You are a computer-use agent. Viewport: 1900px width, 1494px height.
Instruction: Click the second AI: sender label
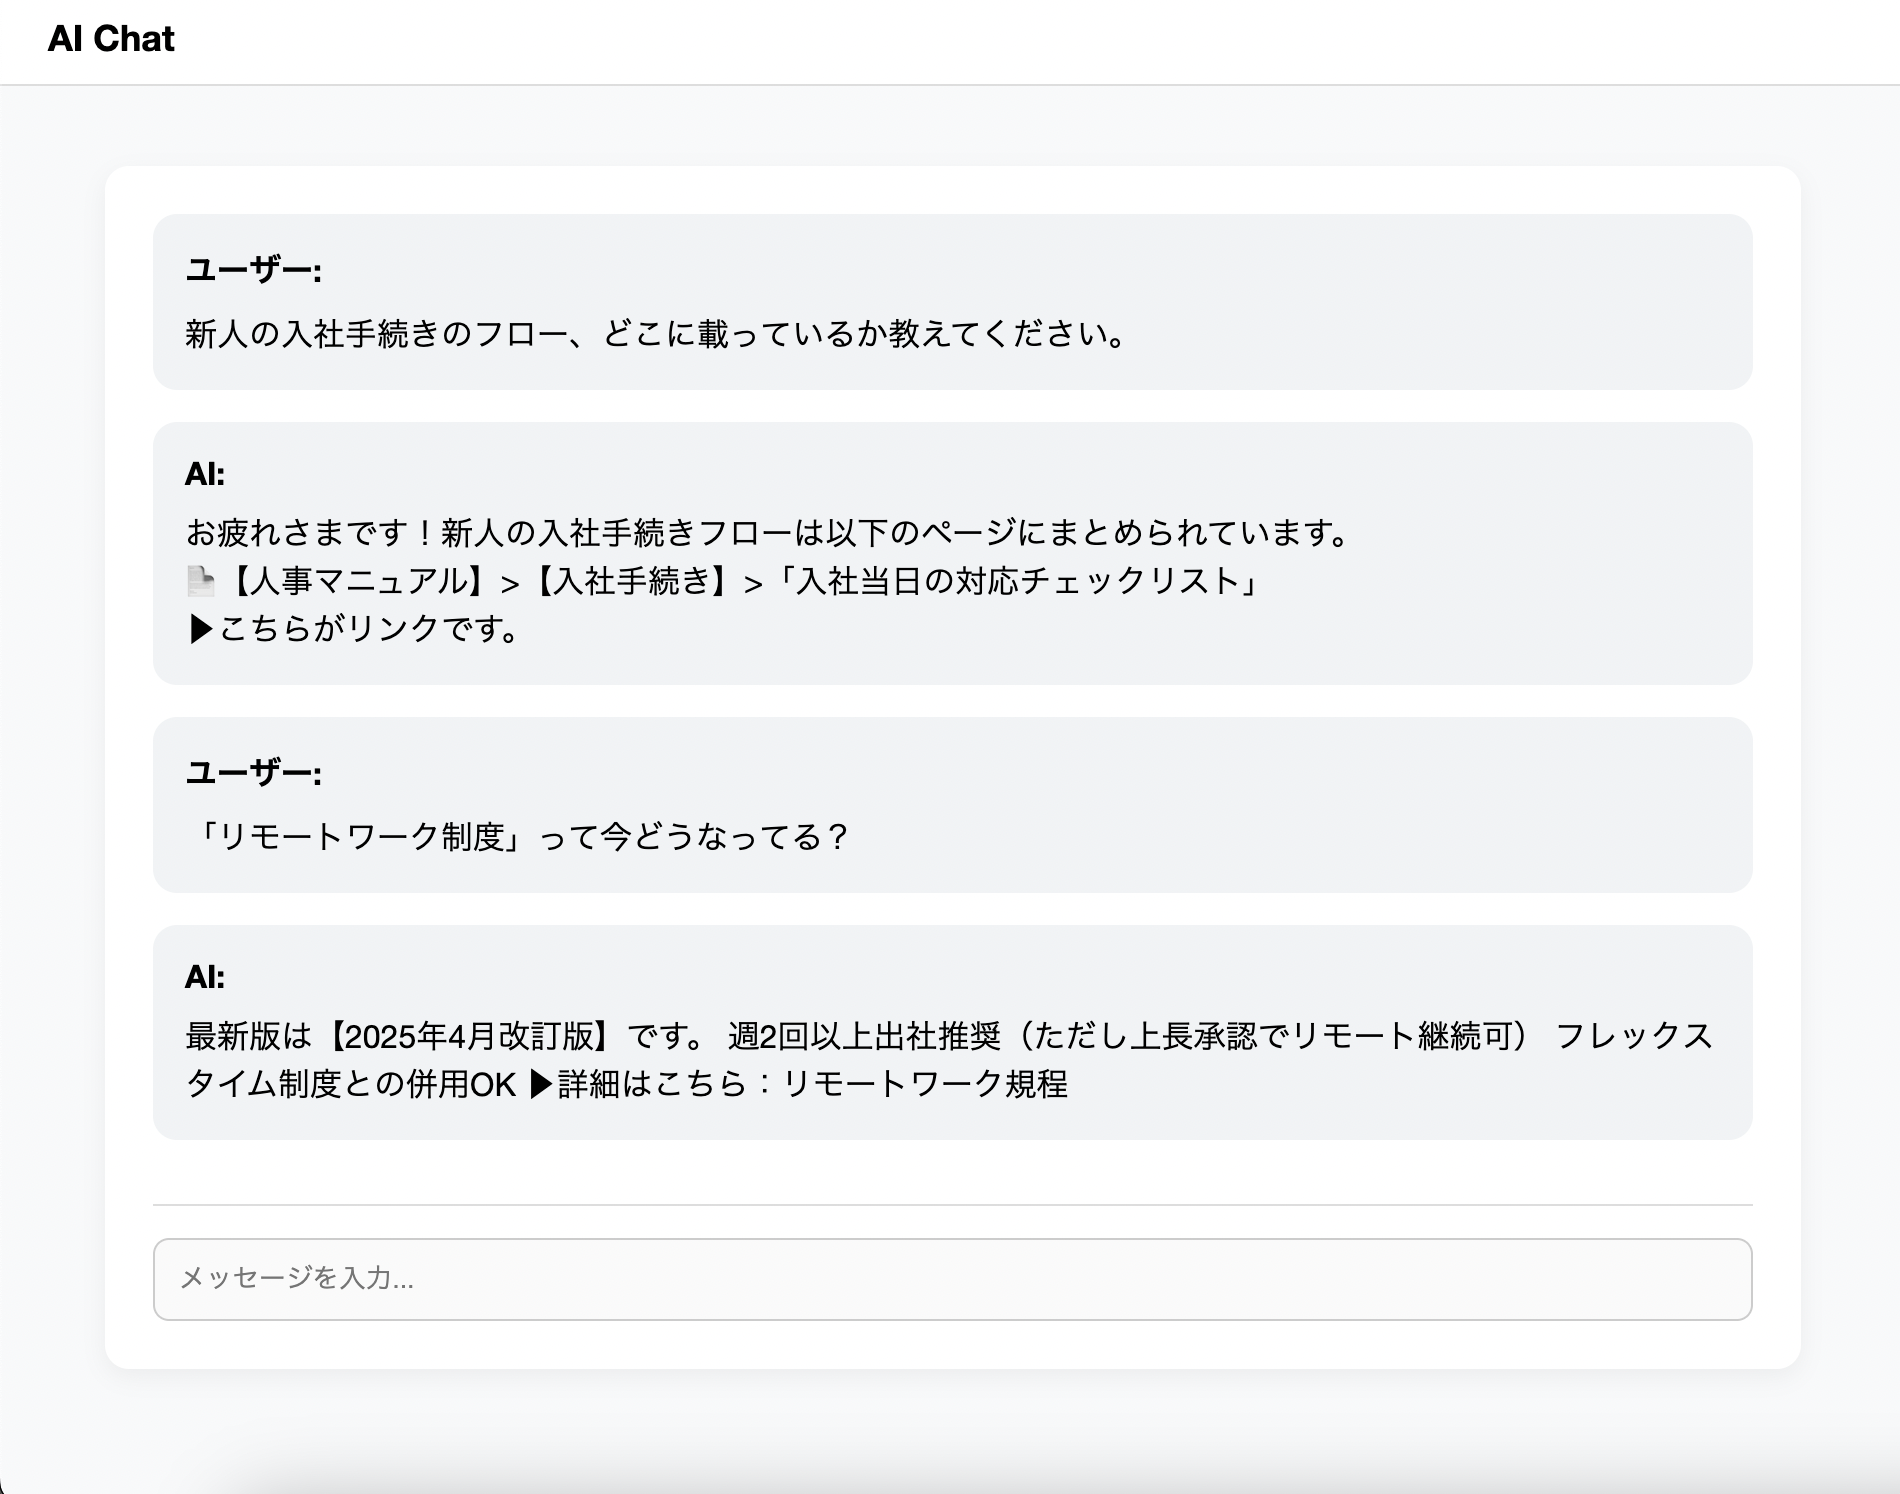tap(205, 977)
